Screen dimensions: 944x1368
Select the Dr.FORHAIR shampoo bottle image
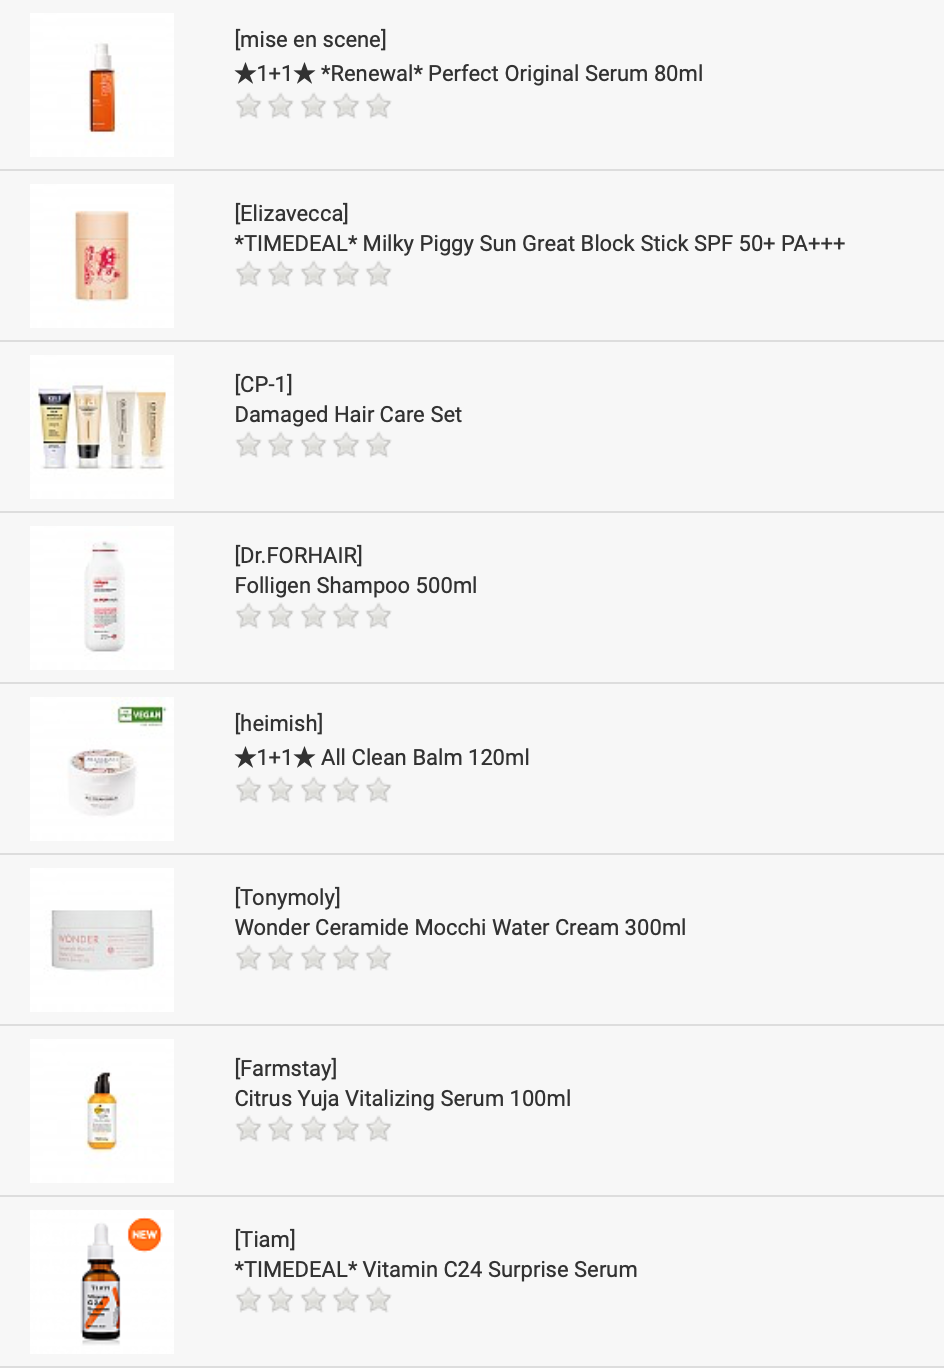click(x=102, y=598)
